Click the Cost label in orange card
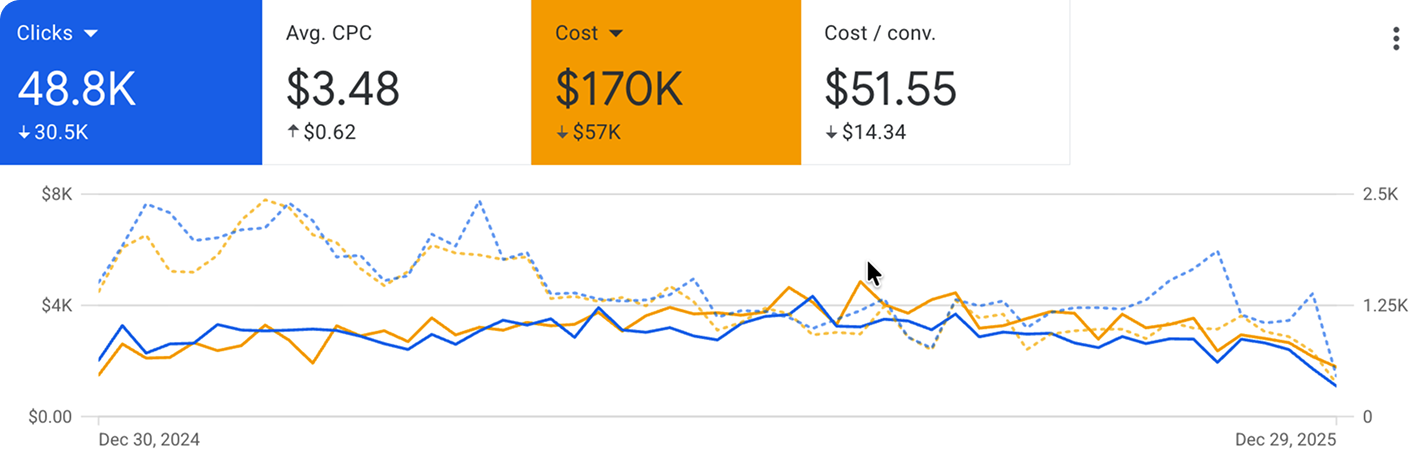The width and height of the screenshot is (1422, 465). click(577, 33)
